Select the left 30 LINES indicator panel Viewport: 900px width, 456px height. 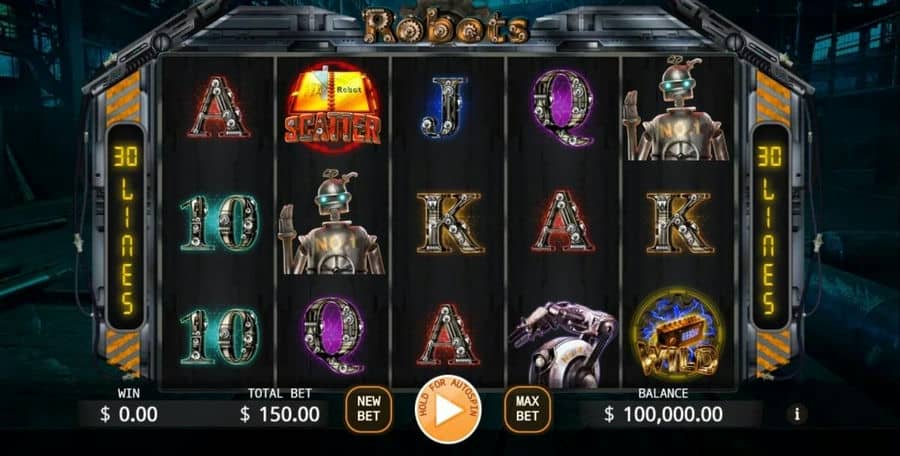coord(125,227)
